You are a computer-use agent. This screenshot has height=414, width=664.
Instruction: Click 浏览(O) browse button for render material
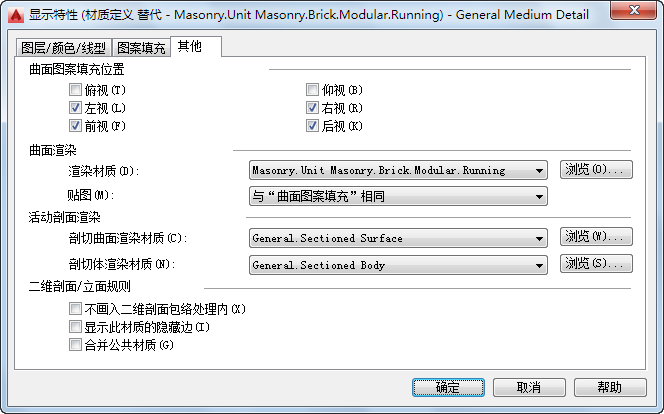pyautogui.click(x=596, y=169)
